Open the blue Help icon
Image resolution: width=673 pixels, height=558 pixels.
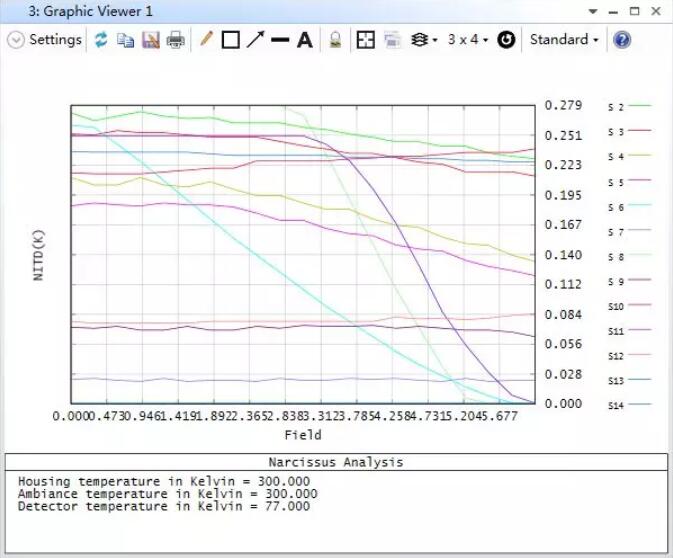622,40
